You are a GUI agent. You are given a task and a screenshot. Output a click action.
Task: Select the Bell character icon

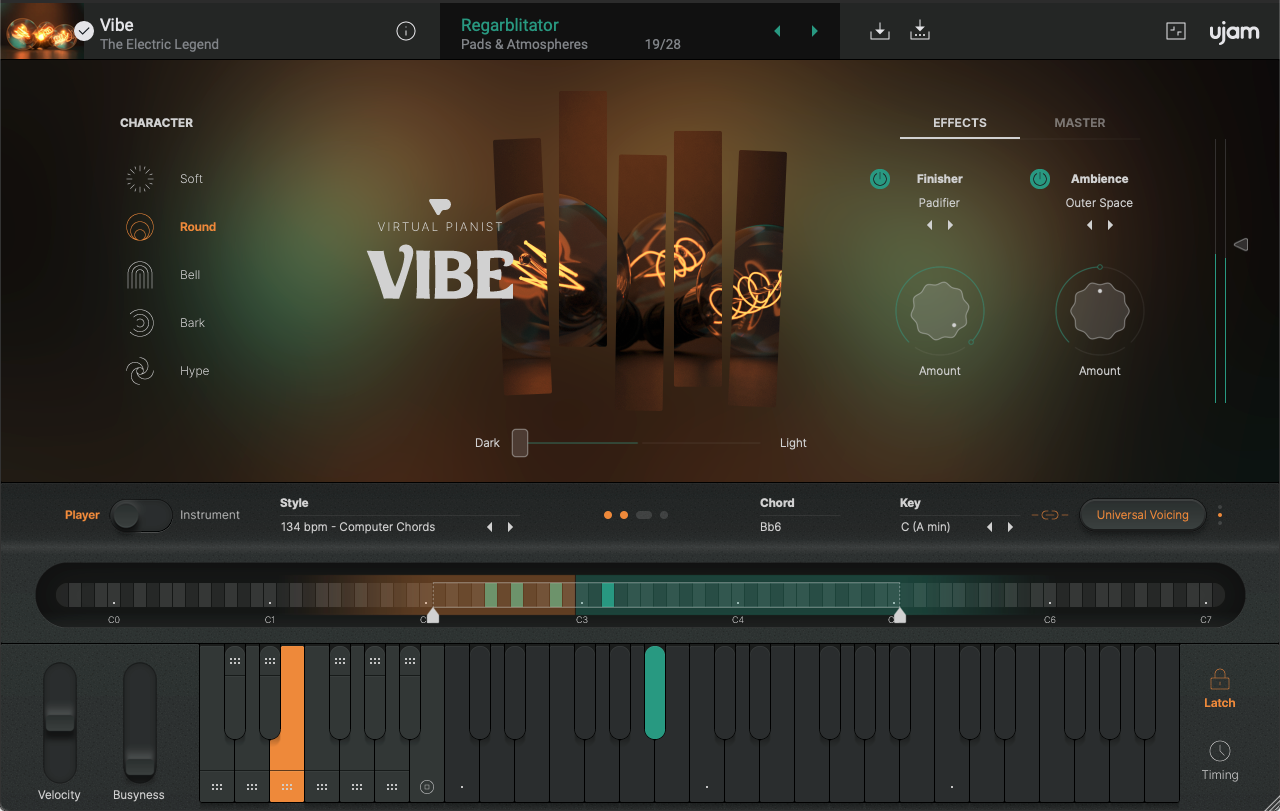point(140,275)
